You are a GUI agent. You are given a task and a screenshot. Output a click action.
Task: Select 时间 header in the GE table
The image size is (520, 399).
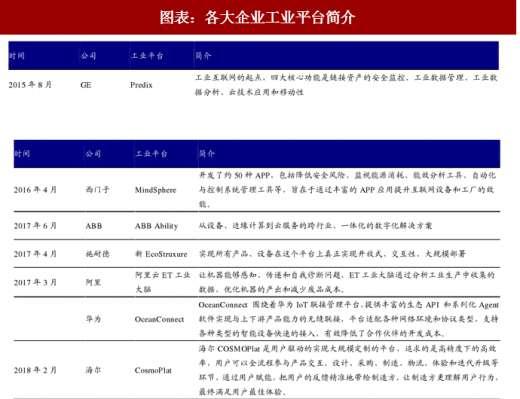click(x=17, y=55)
